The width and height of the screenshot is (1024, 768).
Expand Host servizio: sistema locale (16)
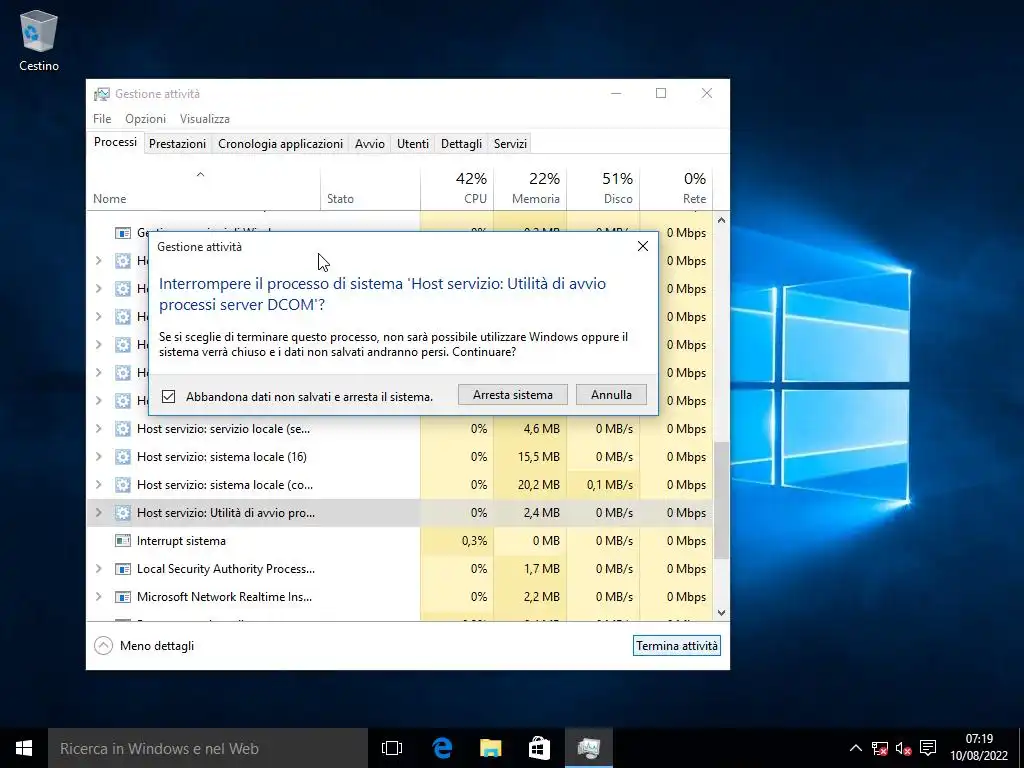(x=99, y=456)
